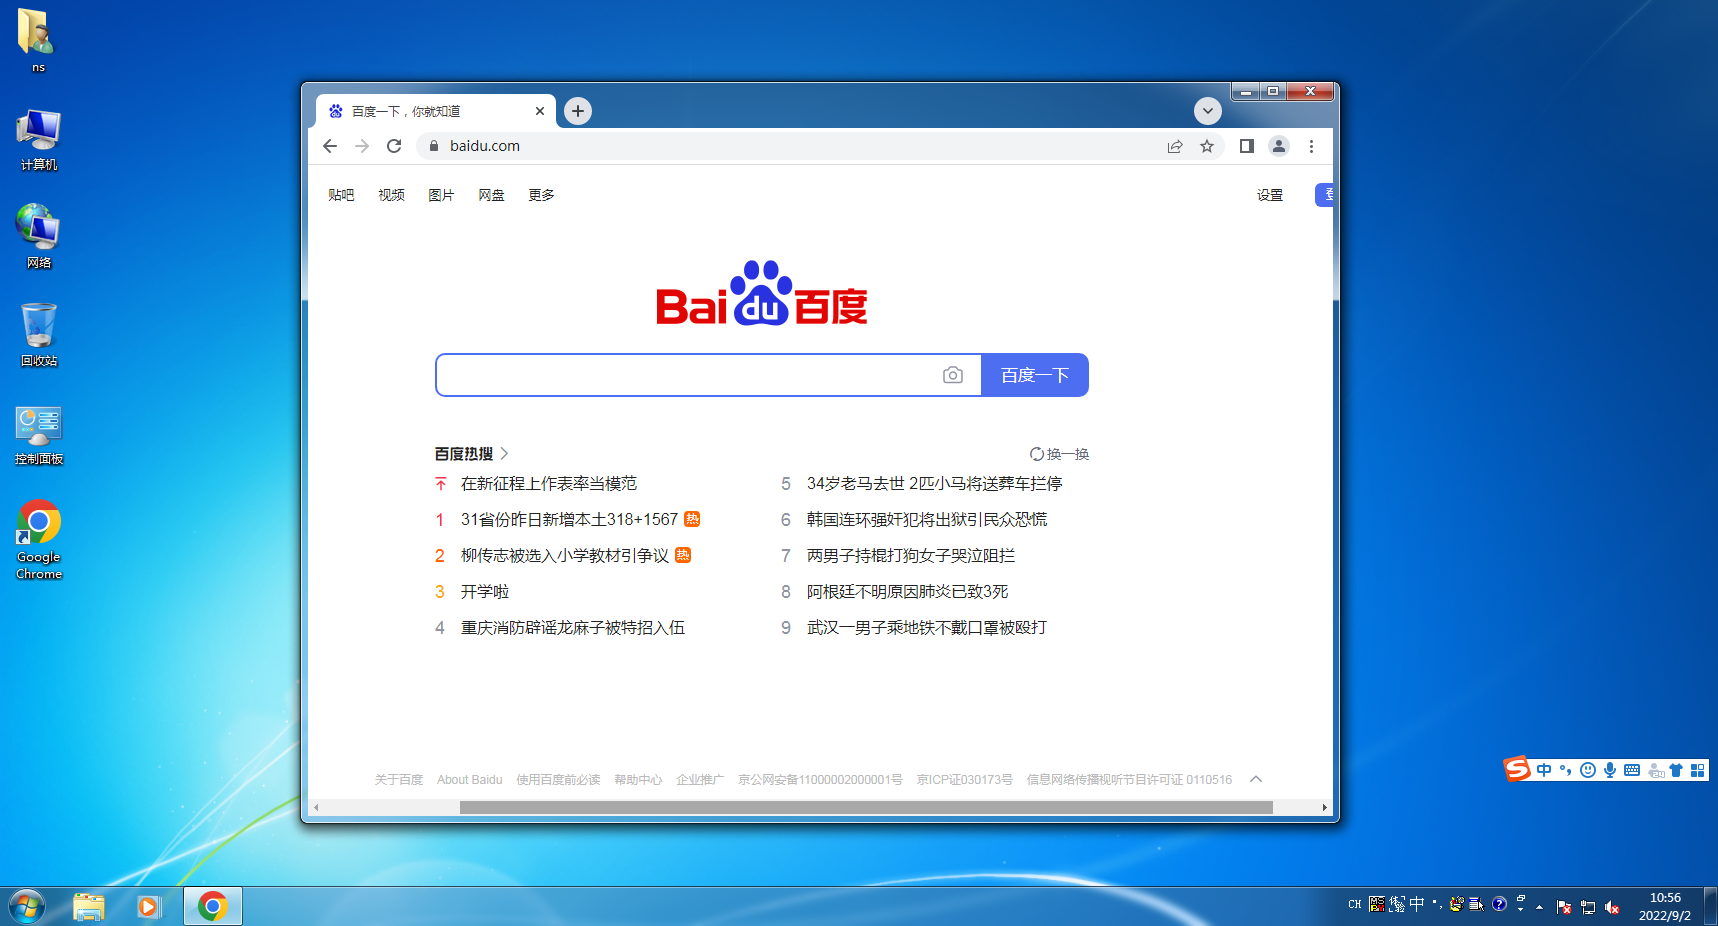Open the Chrome profile avatar
1718x926 pixels.
(x=1279, y=146)
